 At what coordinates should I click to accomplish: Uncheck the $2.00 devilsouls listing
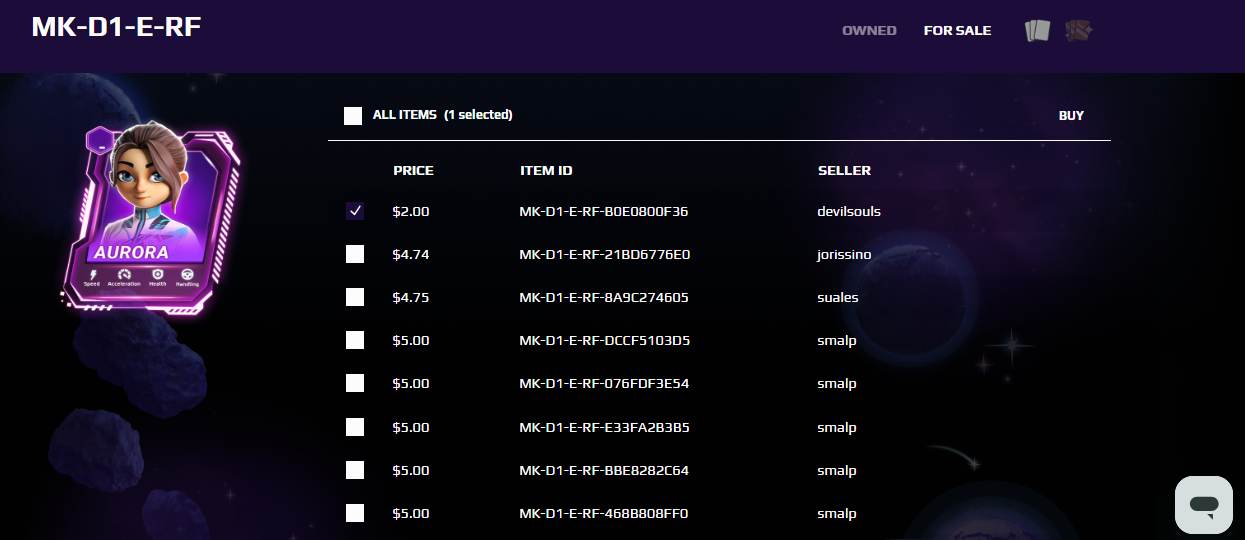(x=355, y=211)
